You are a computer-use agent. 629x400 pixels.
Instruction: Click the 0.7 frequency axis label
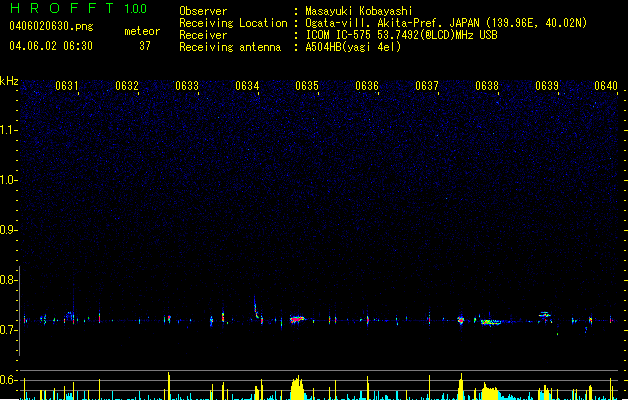coord(8,330)
